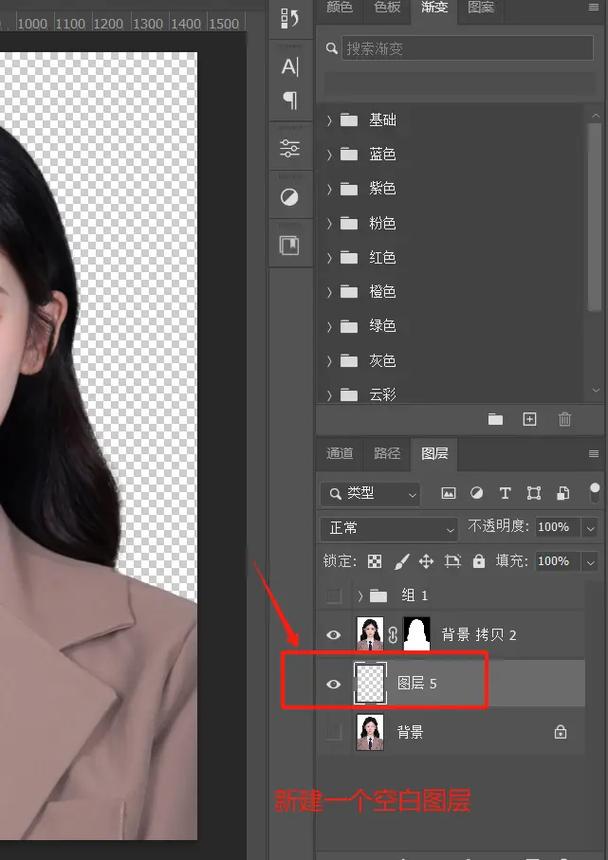Expand the 组 1 layer group
This screenshot has height=860, width=608.
(360, 596)
